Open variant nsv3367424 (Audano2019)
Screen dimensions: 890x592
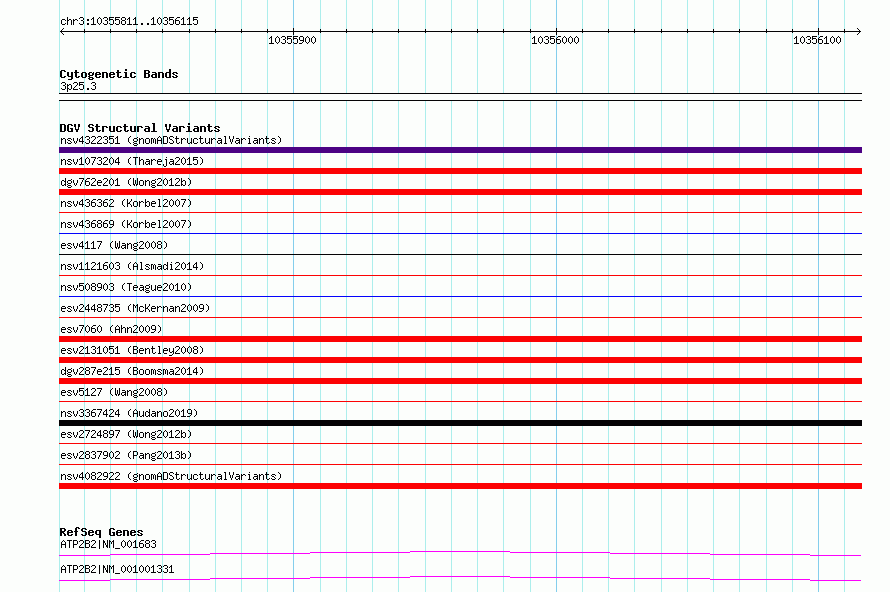(x=129, y=413)
